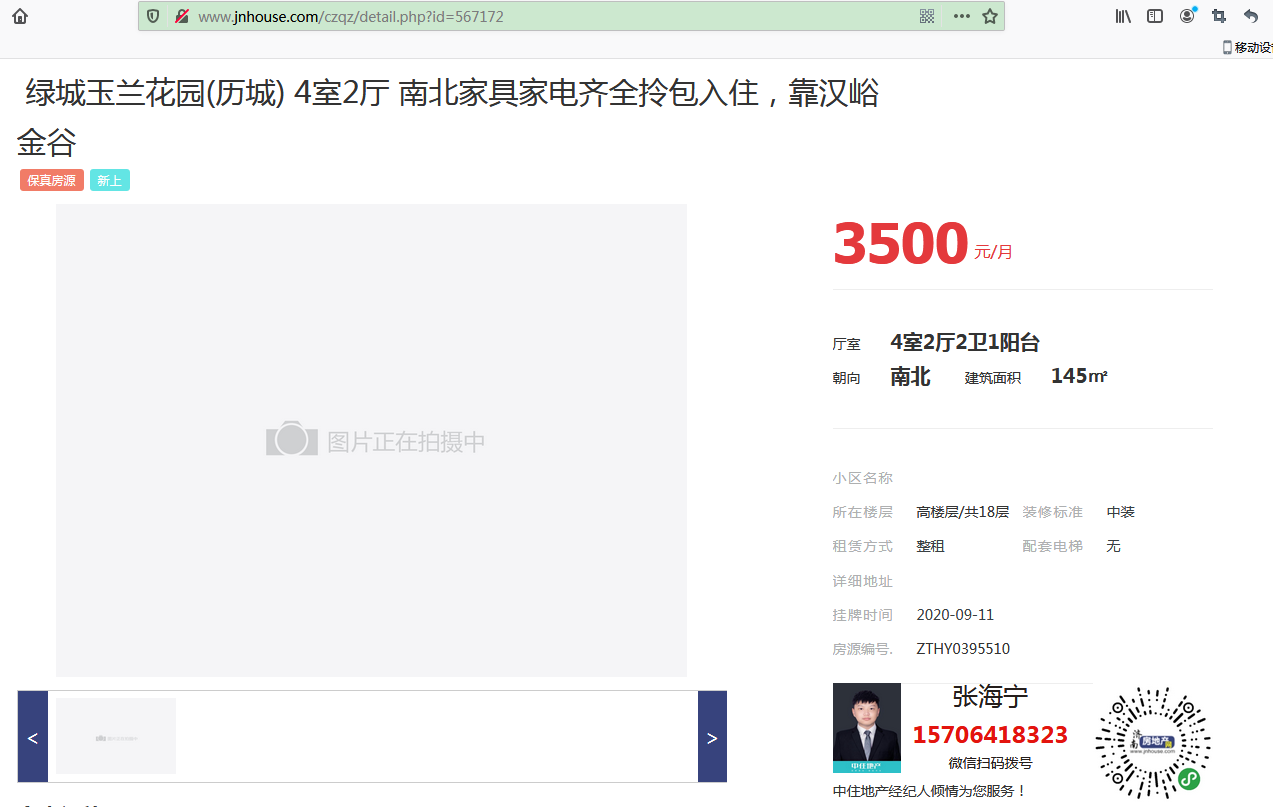The width and height of the screenshot is (1273, 807).
Task: Show next photo with right arrow
Action: point(712,737)
